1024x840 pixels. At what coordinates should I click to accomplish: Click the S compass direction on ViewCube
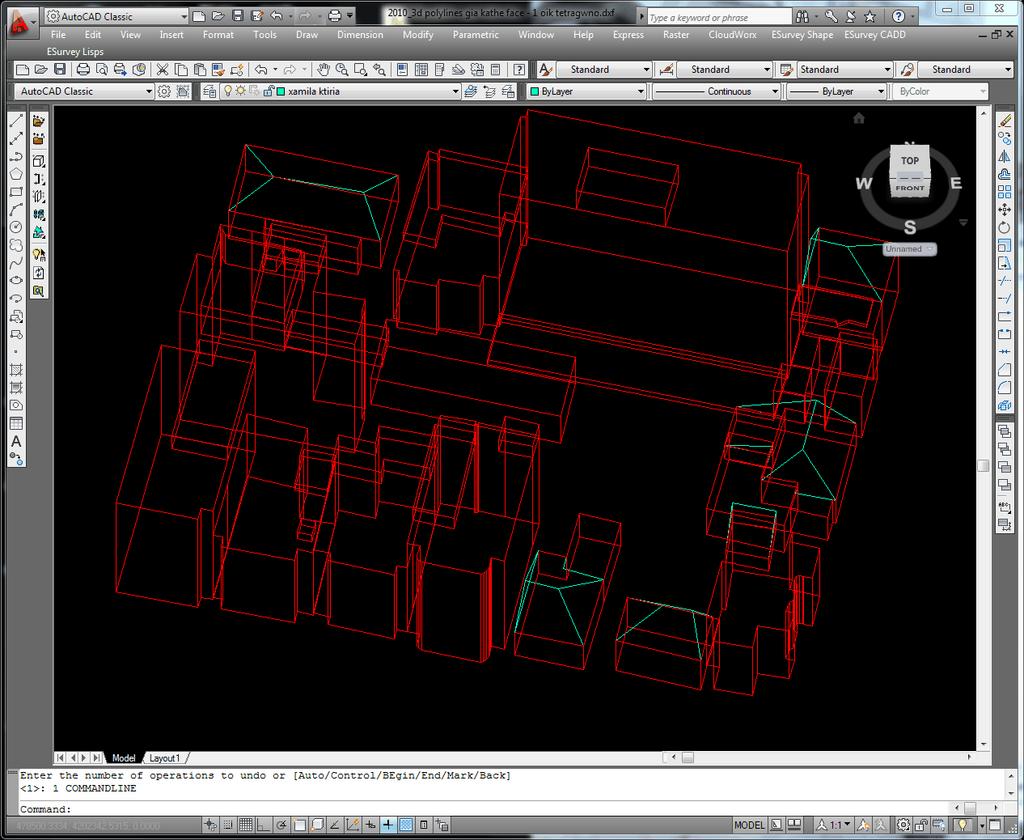910,227
